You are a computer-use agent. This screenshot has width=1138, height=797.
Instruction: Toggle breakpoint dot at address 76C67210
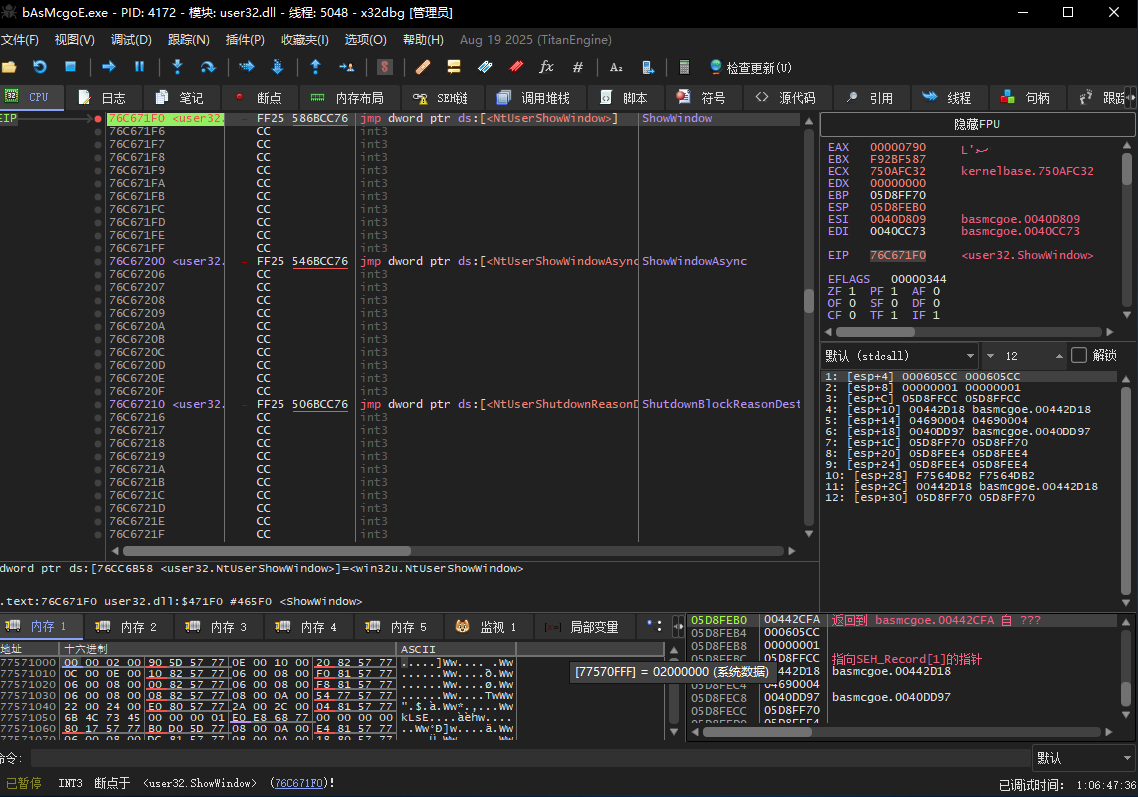pyautogui.click(x=98, y=404)
